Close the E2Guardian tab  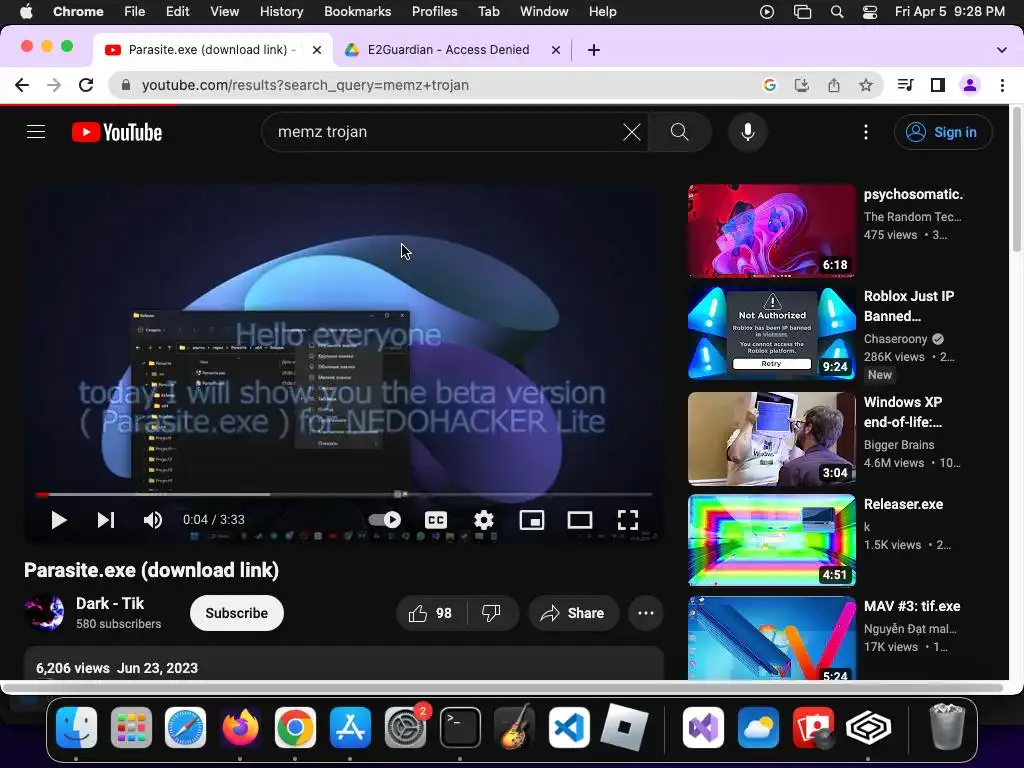point(556,50)
